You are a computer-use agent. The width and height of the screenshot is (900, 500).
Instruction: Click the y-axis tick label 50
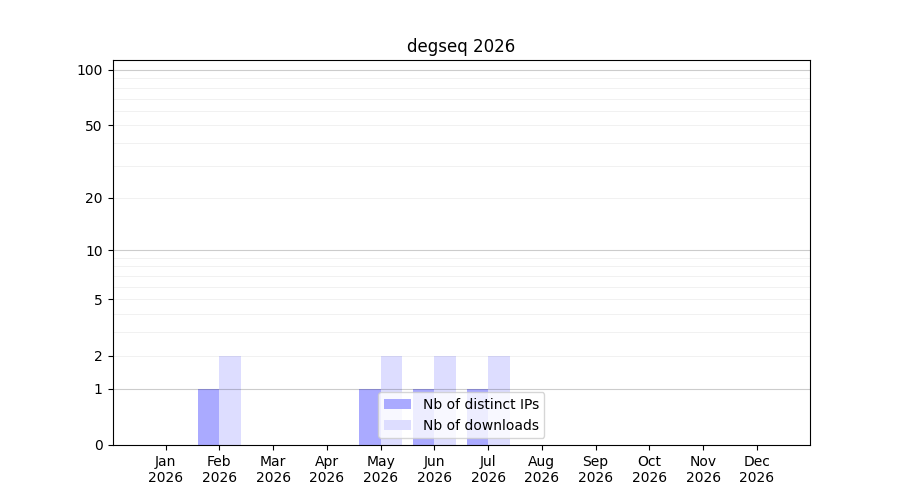point(94,126)
